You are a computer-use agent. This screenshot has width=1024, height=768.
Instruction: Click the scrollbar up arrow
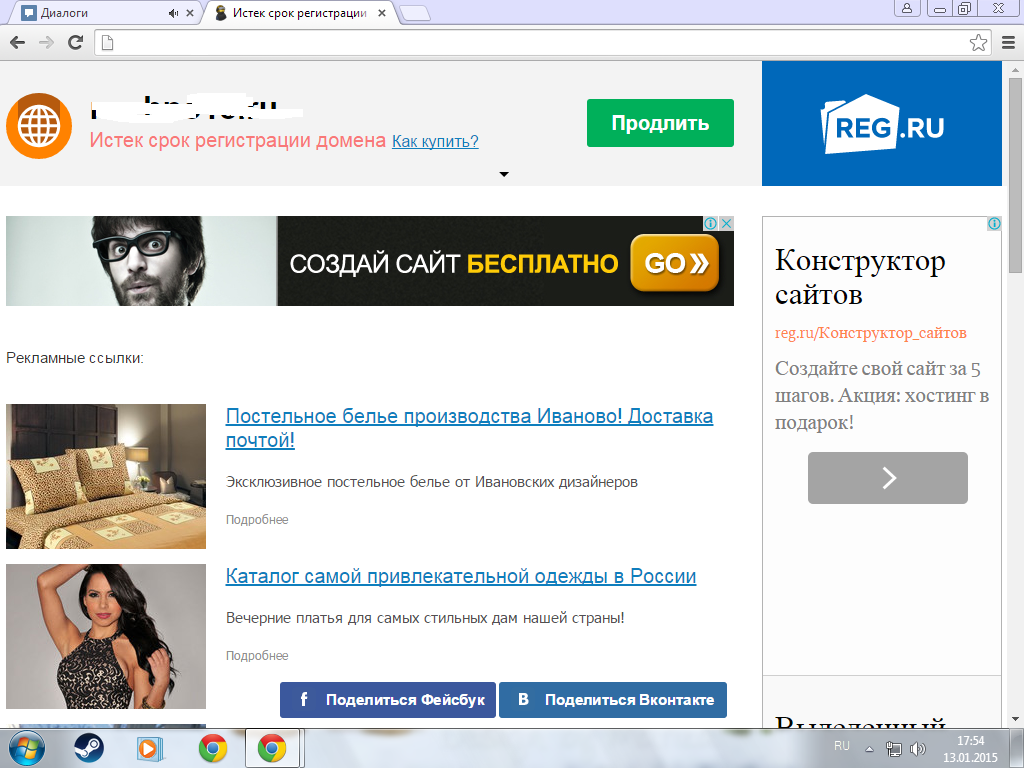(1015, 70)
